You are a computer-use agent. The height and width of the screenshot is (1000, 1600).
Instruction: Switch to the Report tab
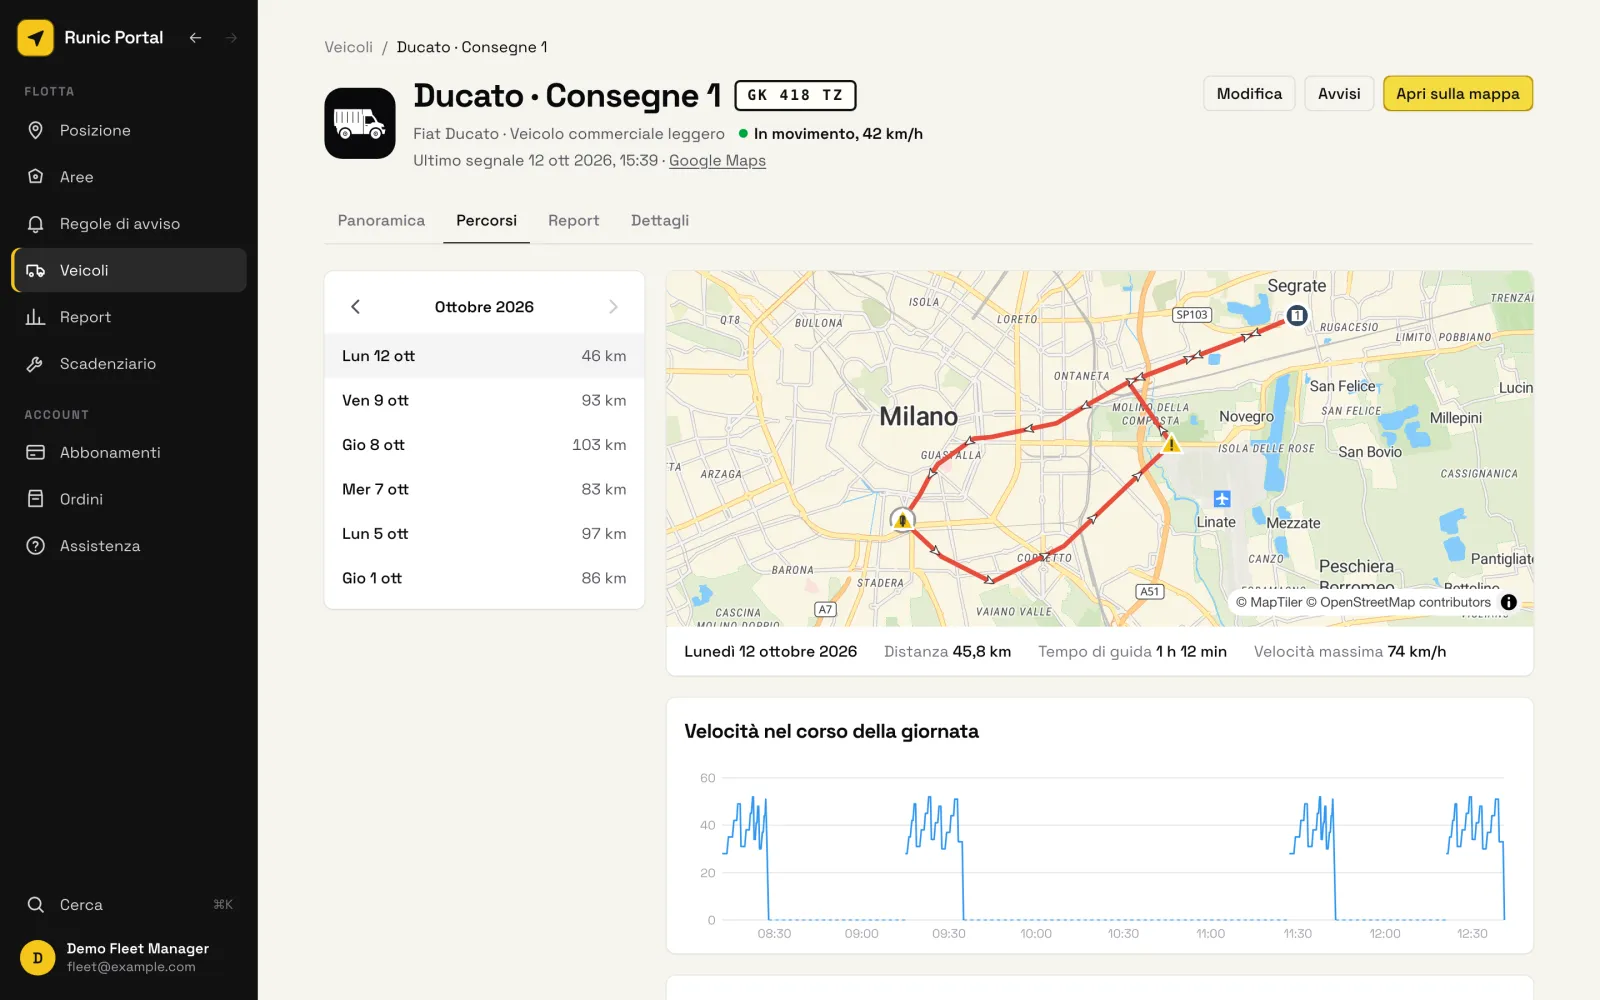574,221
